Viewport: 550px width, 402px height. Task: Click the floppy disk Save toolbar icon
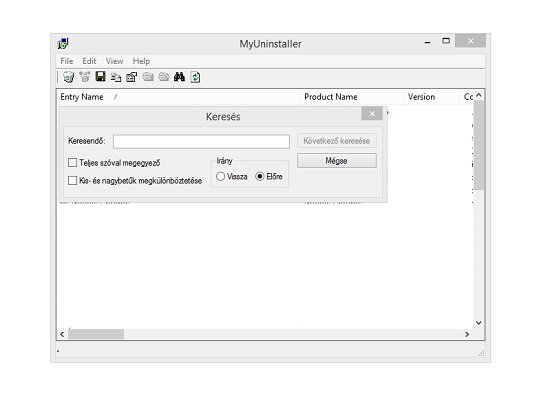click(x=100, y=76)
